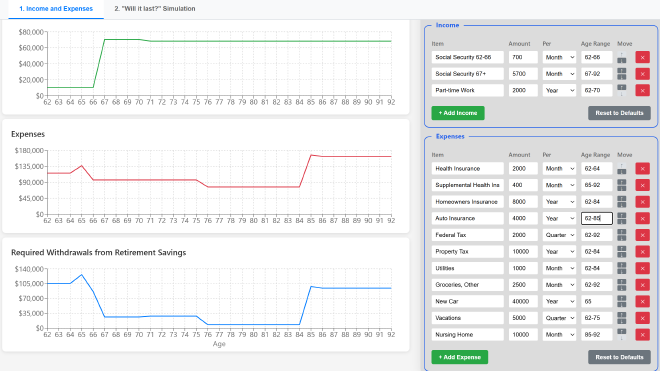Delete the Vacations expense row

pyautogui.click(x=642, y=318)
